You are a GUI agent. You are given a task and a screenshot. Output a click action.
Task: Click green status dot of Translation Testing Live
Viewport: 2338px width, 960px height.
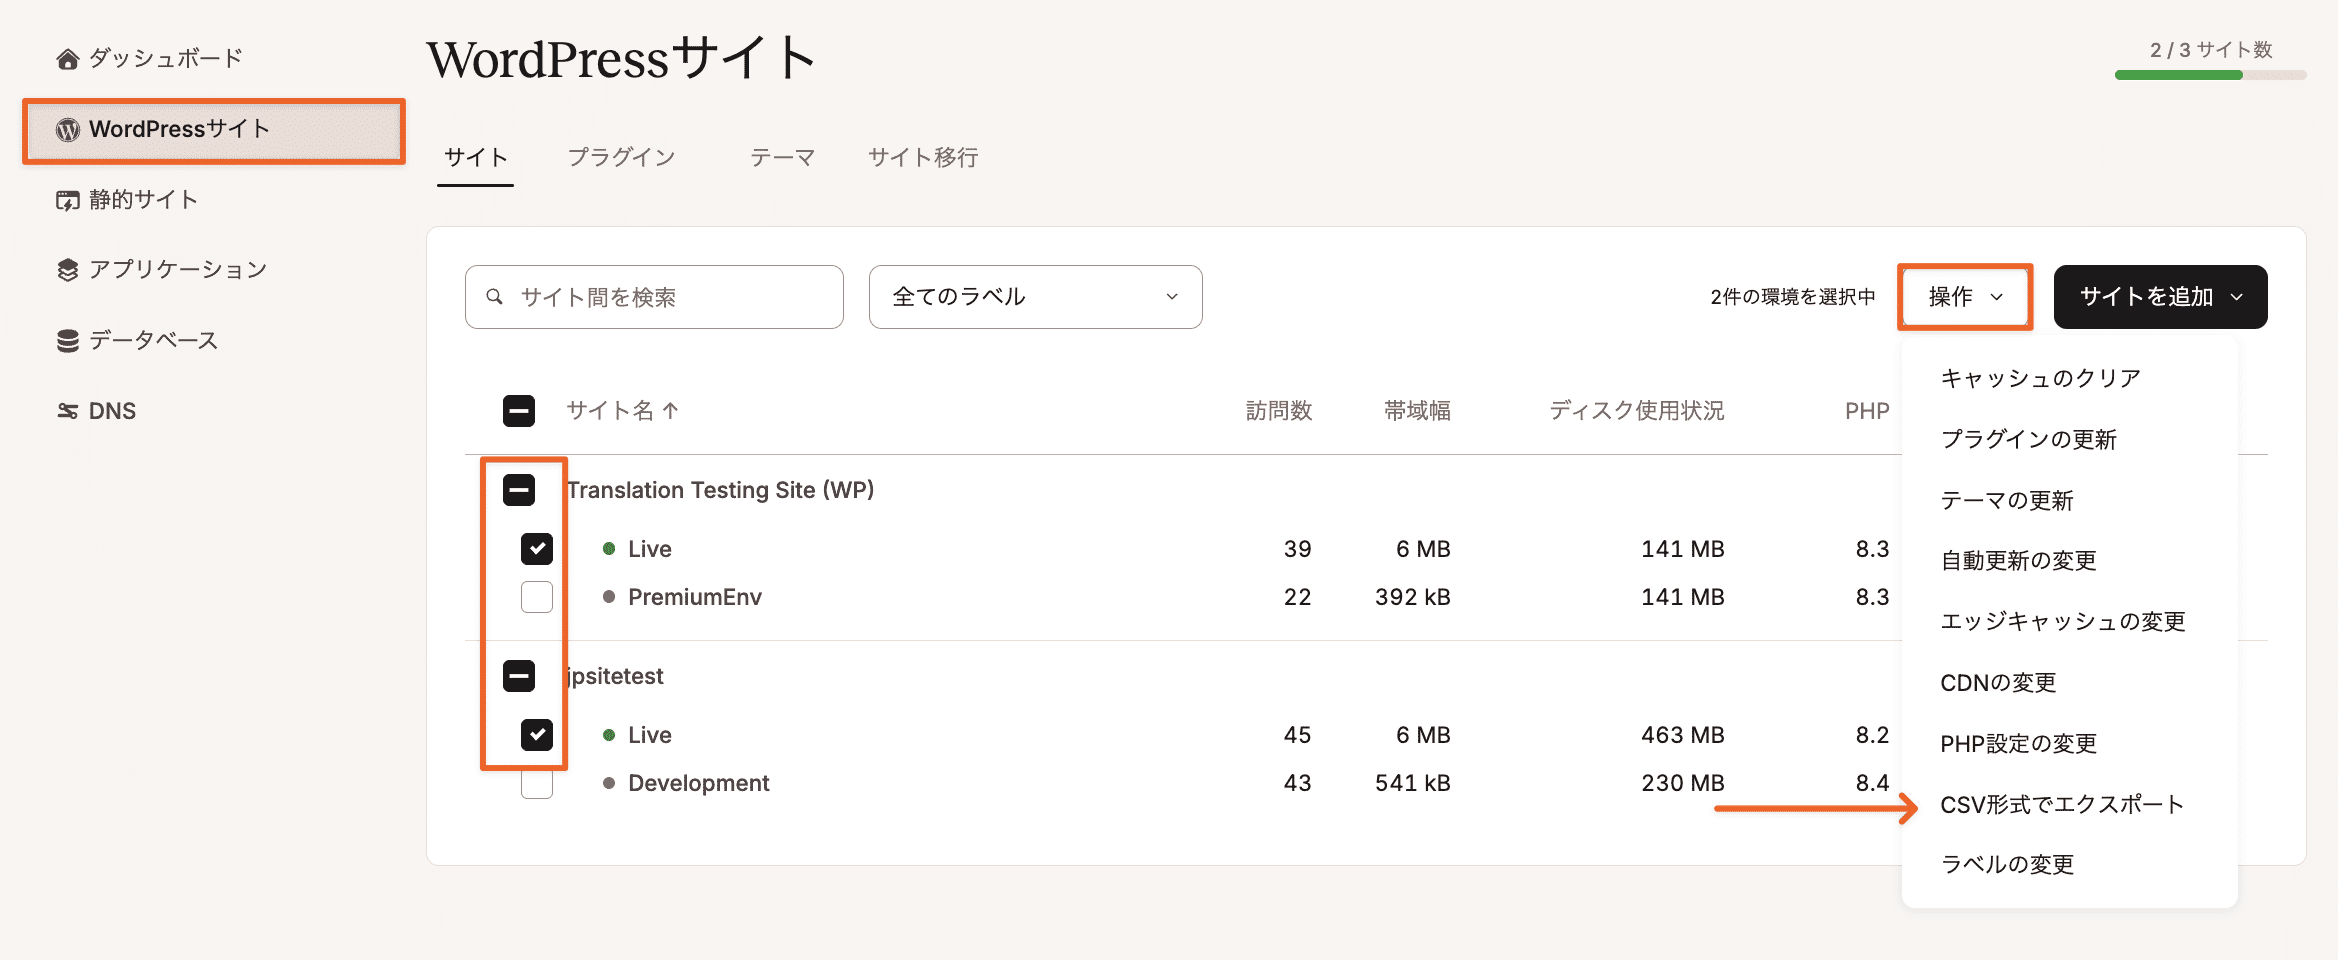pyautogui.click(x=609, y=549)
